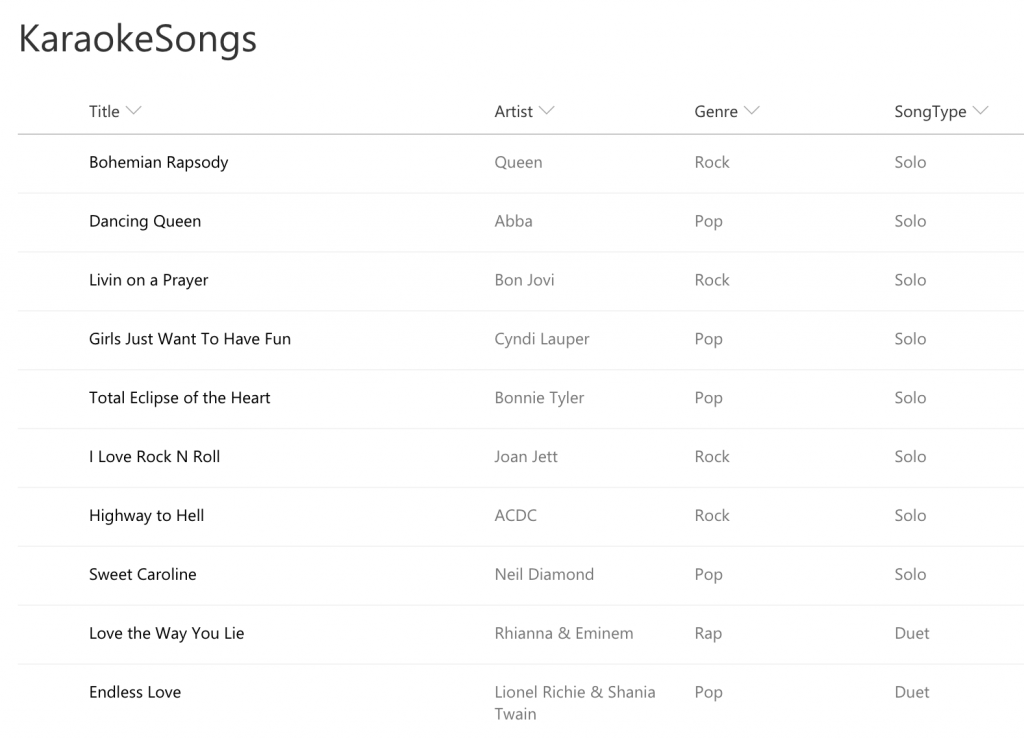The image size is (1024, 738).
Task: Select the Rhianna & Eminem artist cell
Action: click(x=564, y=633)
